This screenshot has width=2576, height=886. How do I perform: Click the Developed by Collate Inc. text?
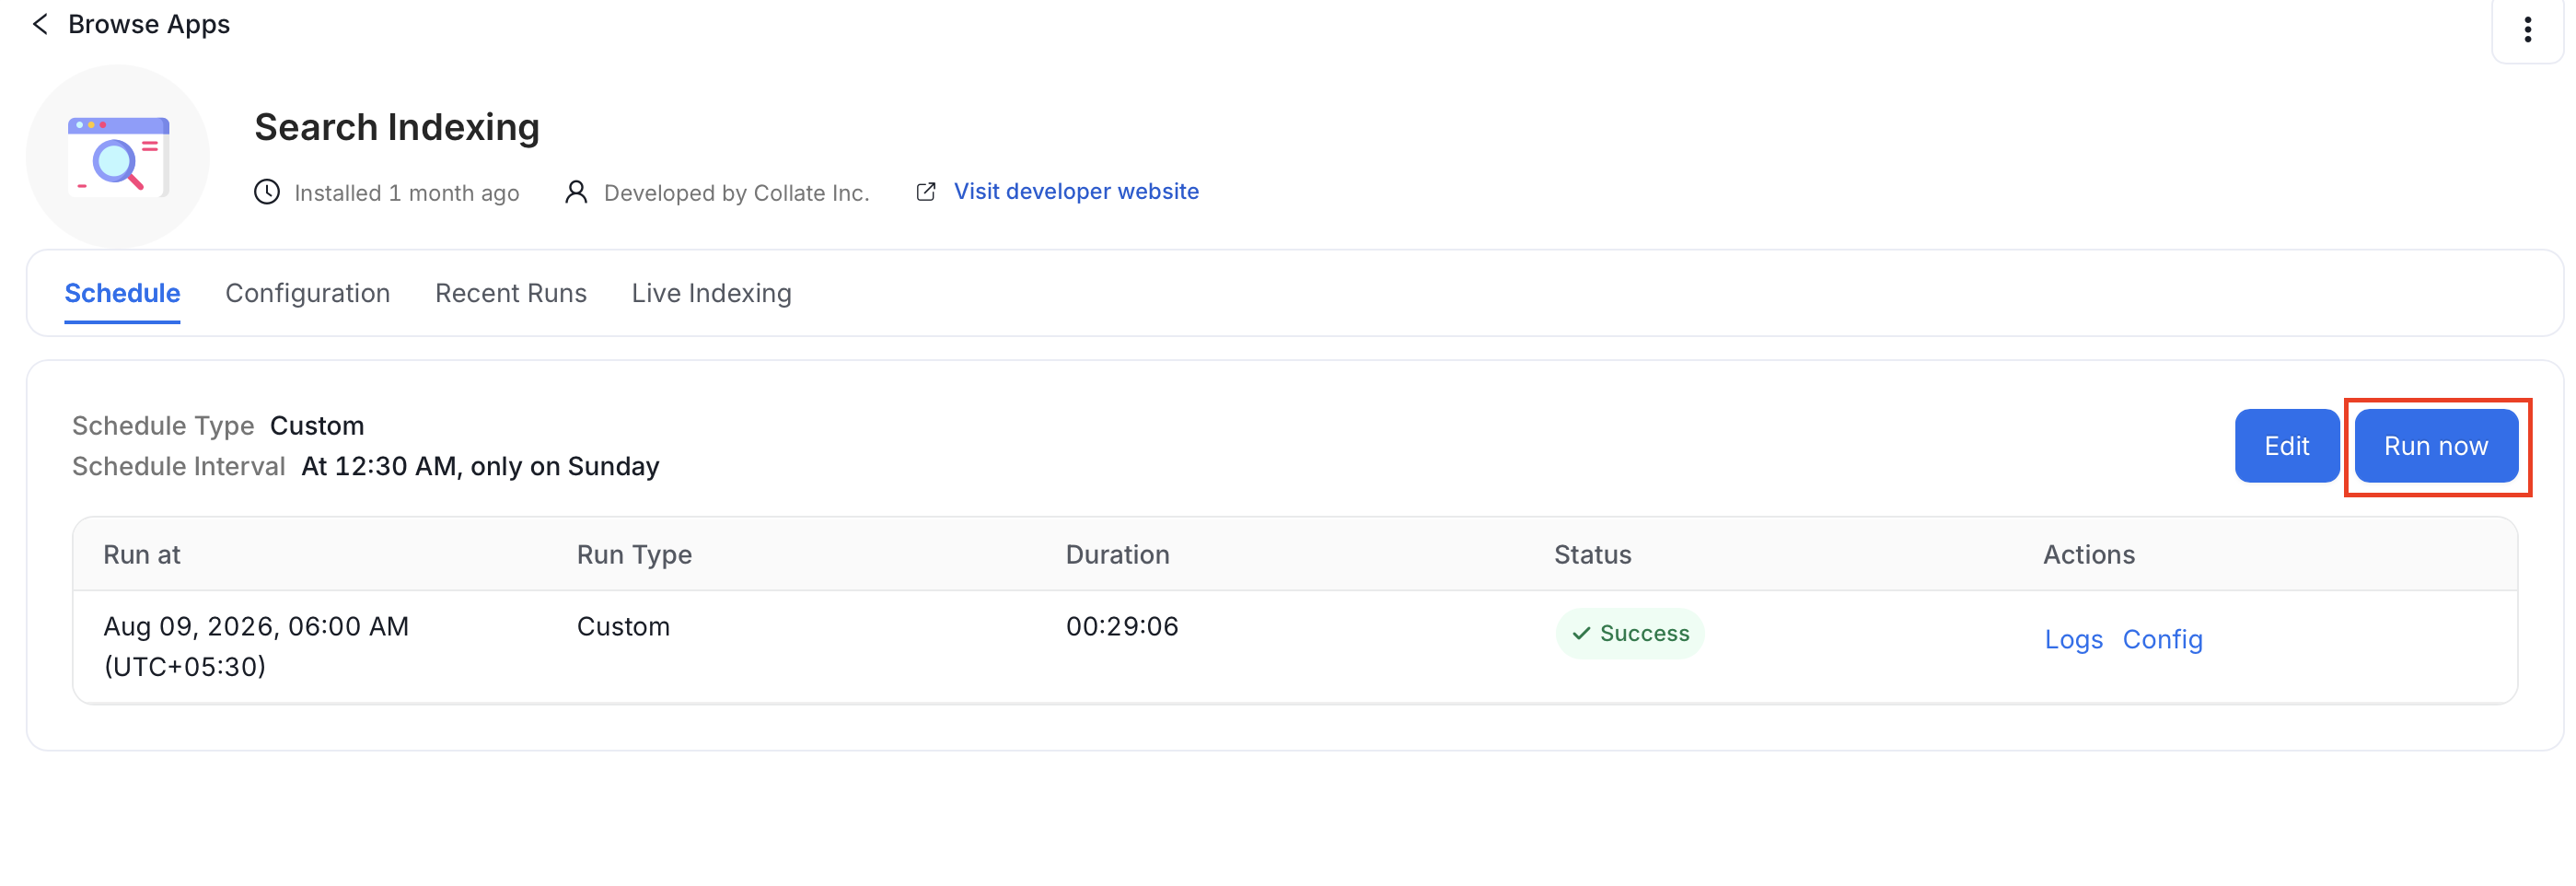(736, 193)
